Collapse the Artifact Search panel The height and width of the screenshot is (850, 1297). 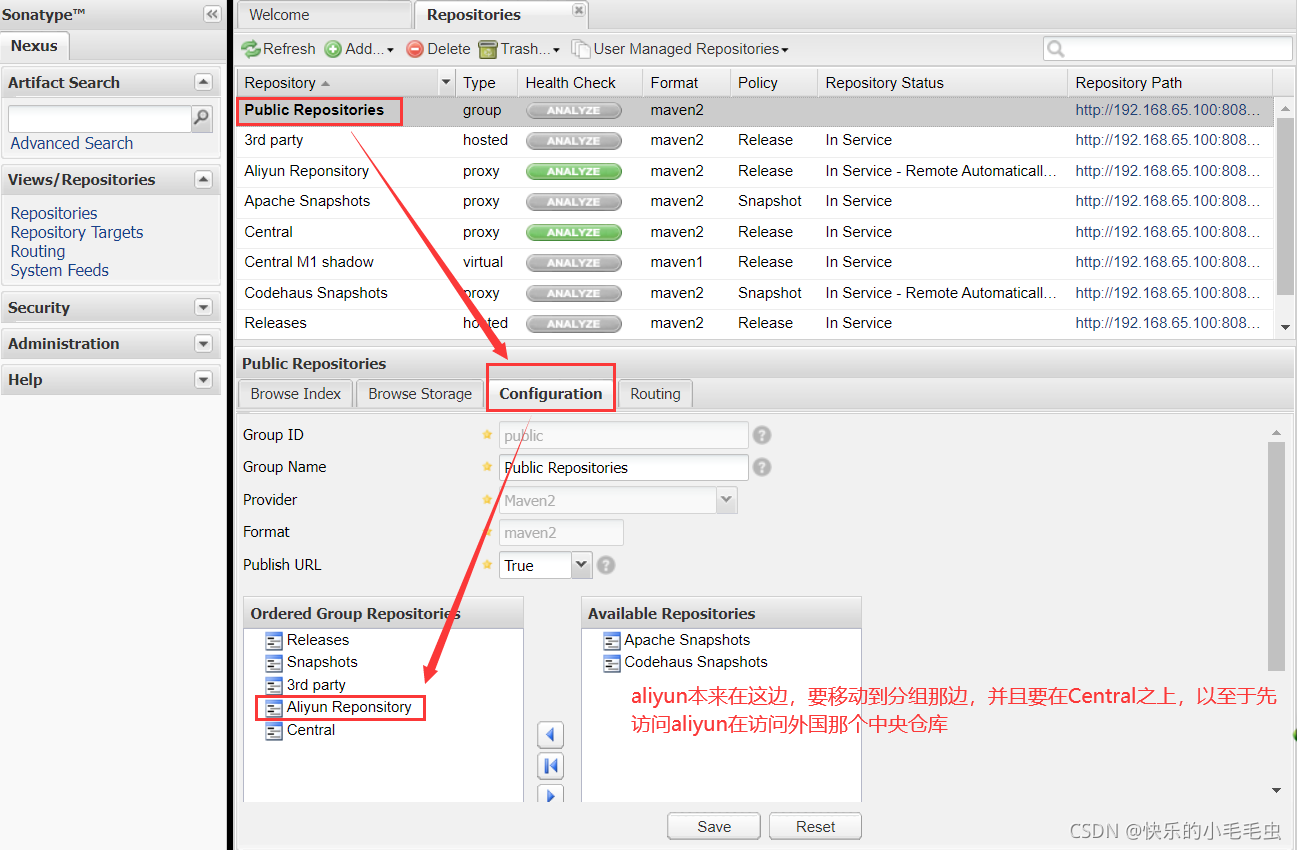pyautogui.click(x=203, y=83)
